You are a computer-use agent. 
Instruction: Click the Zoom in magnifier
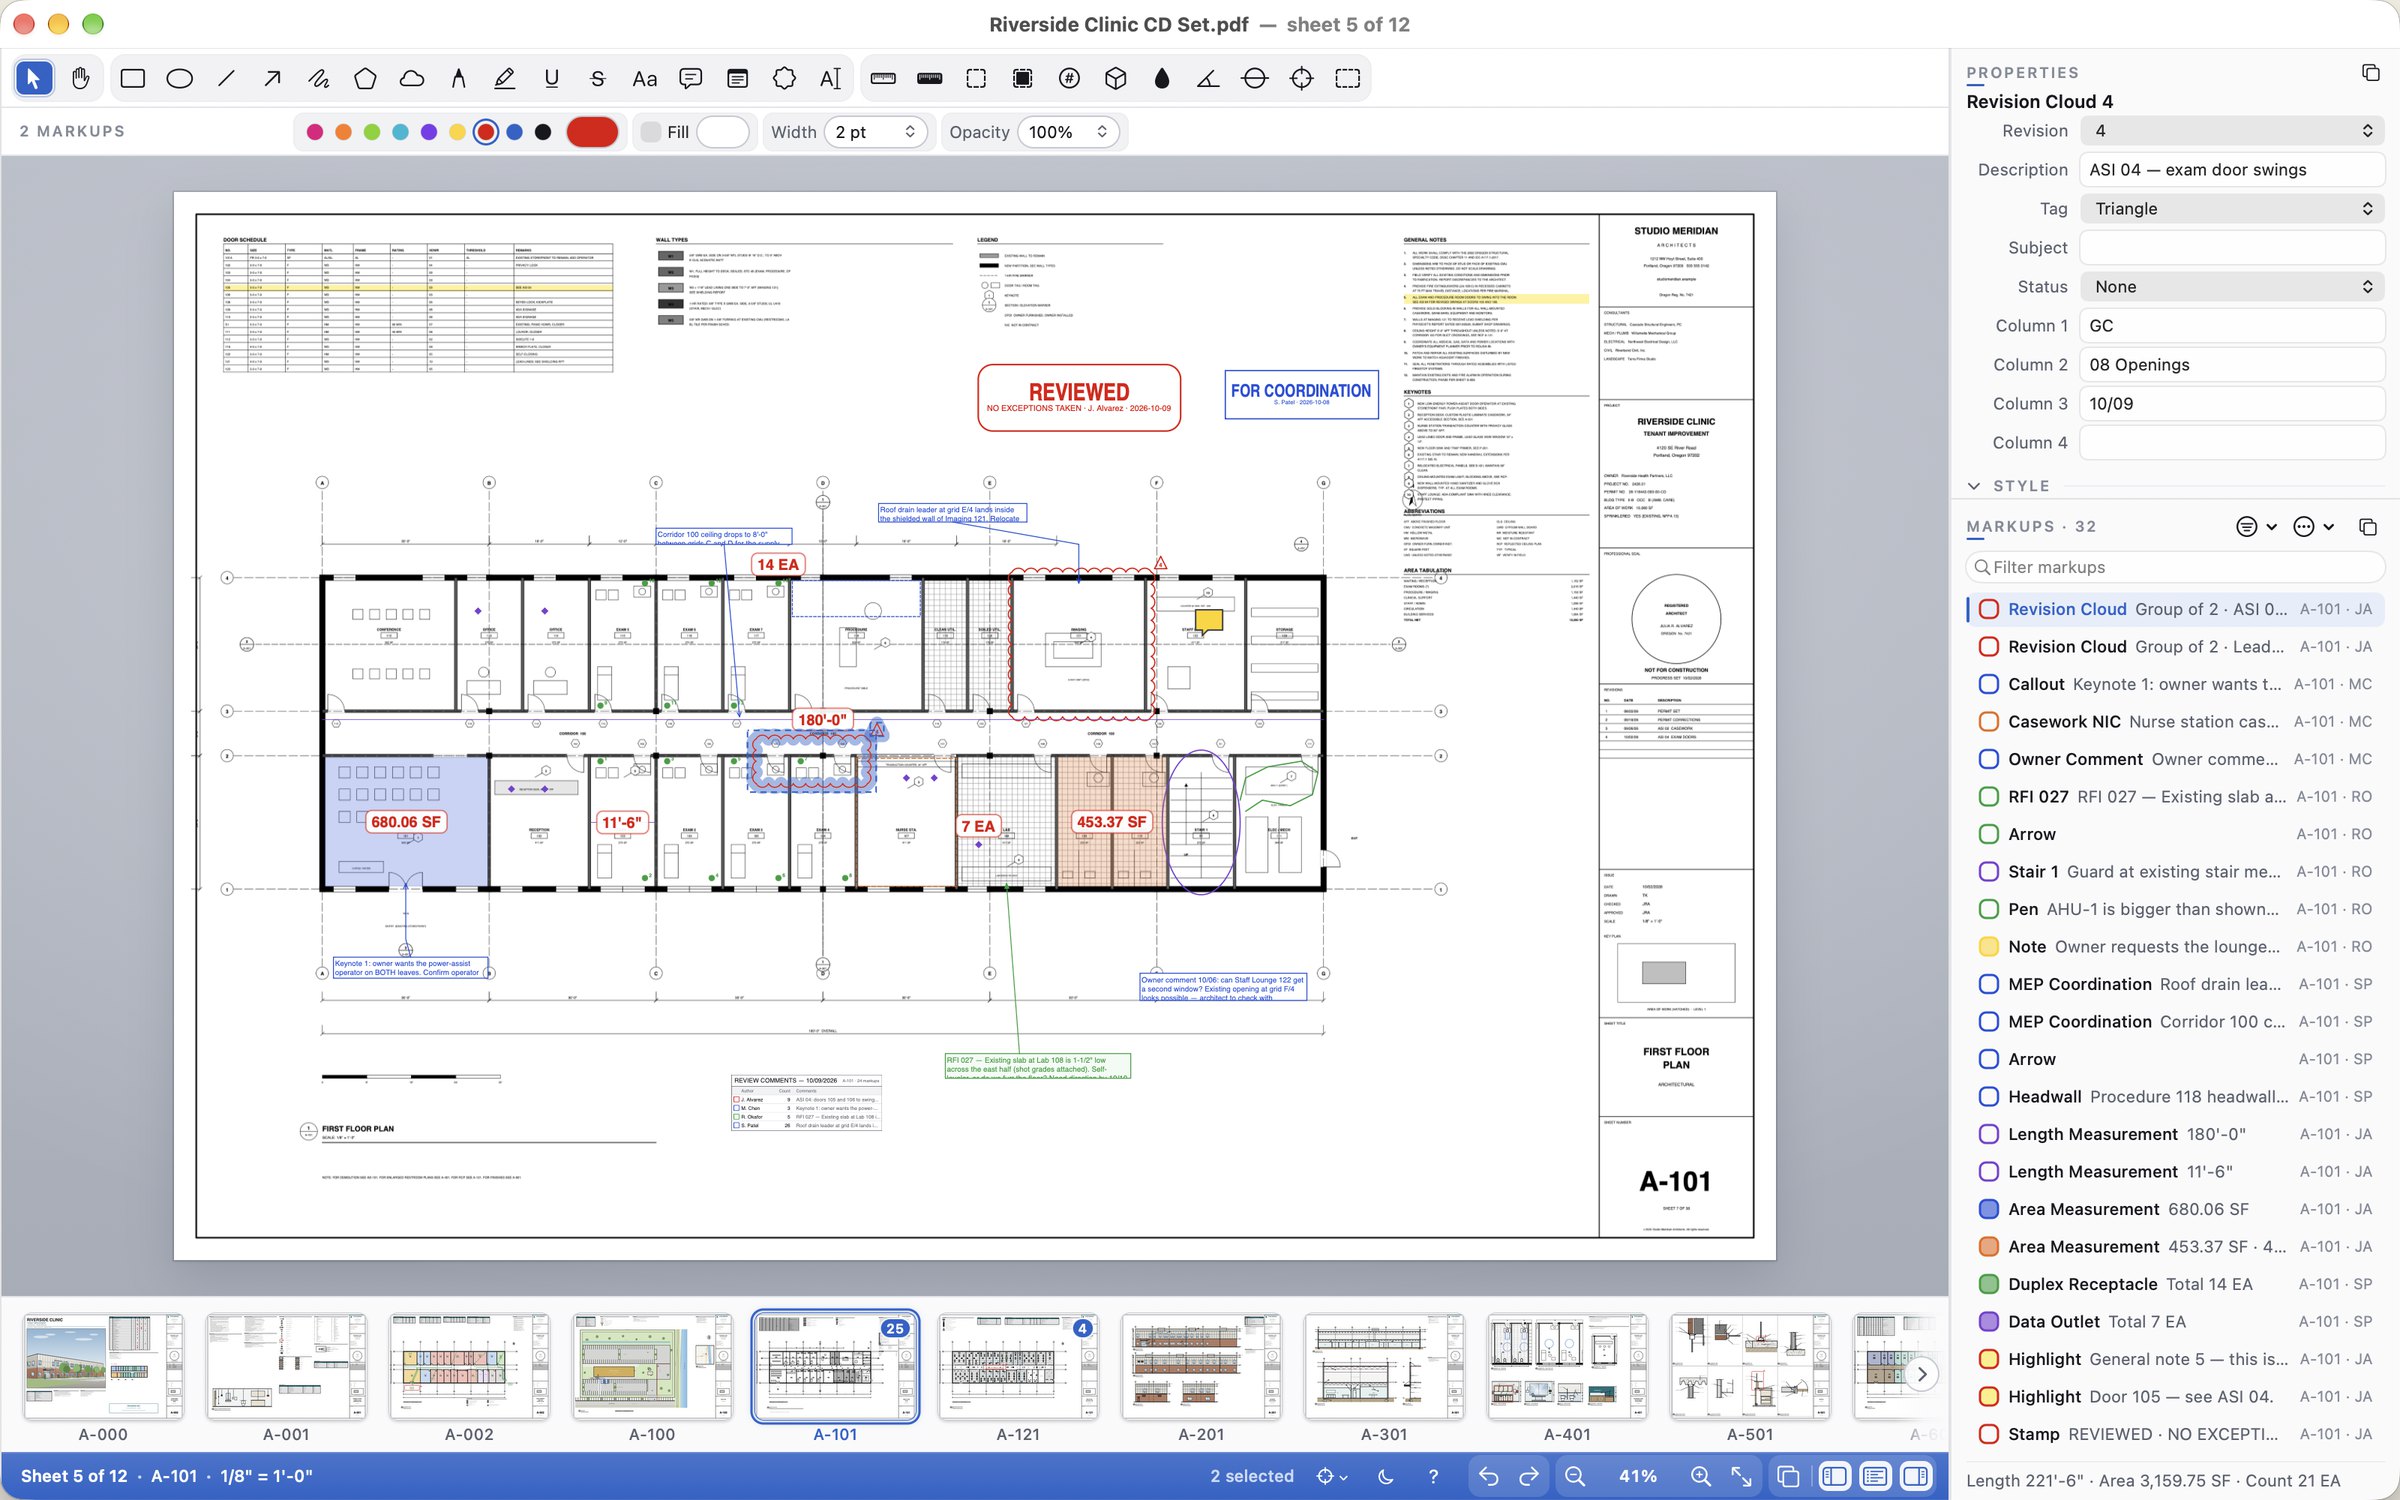1700,1476
